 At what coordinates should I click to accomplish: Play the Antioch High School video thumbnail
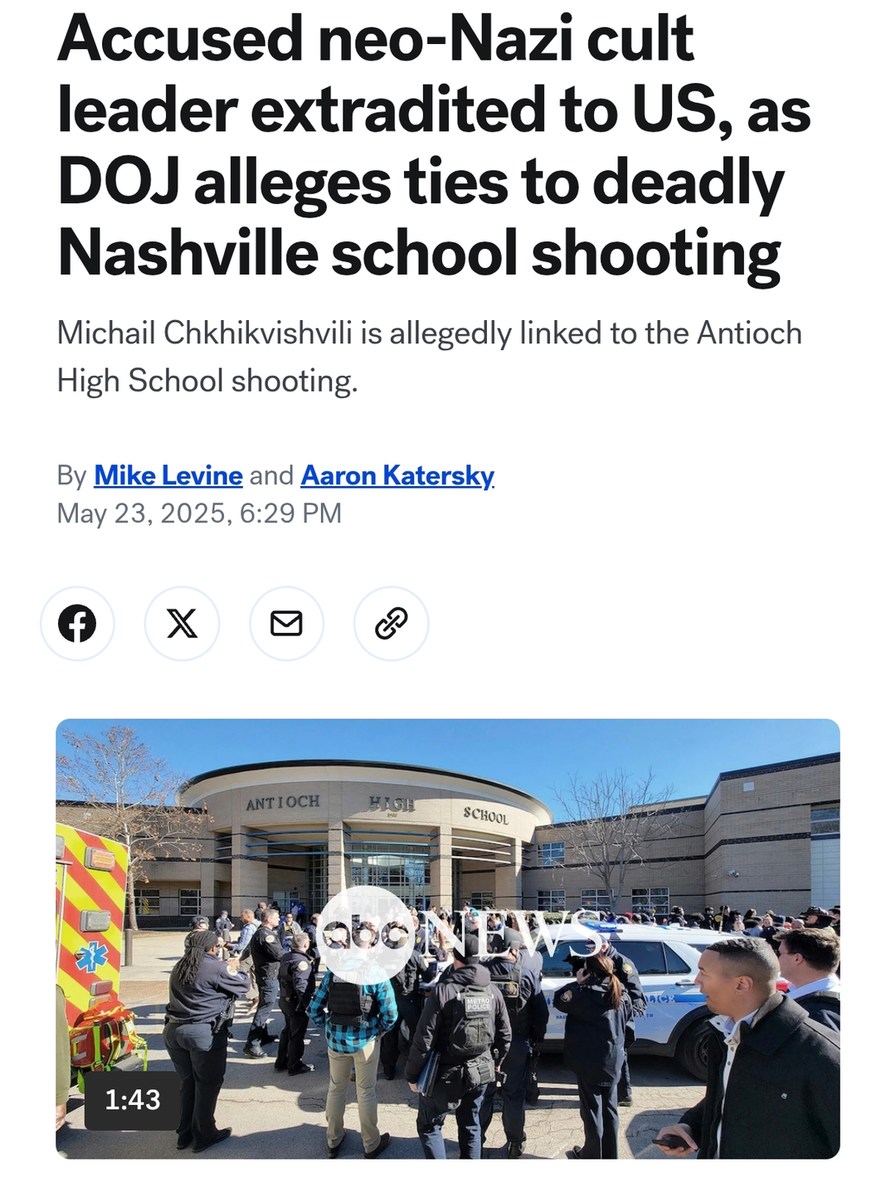coord(448,939)
